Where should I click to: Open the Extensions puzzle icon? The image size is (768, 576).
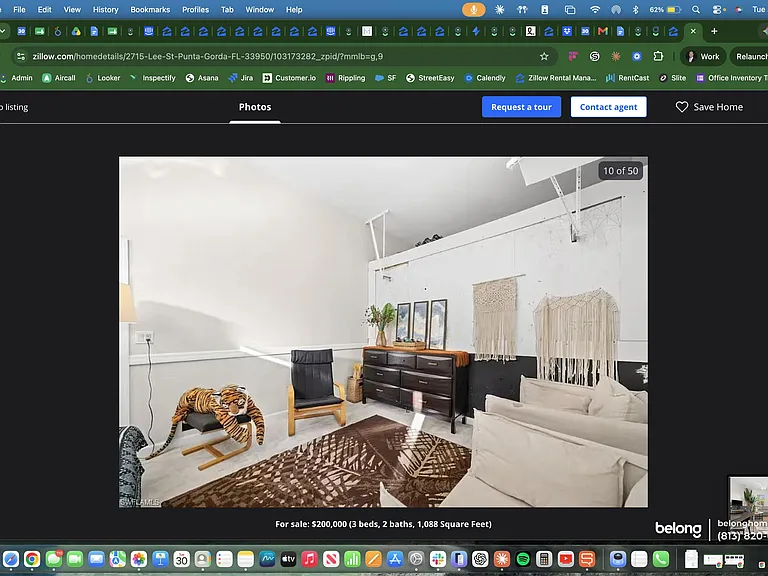tap(658, 56)
